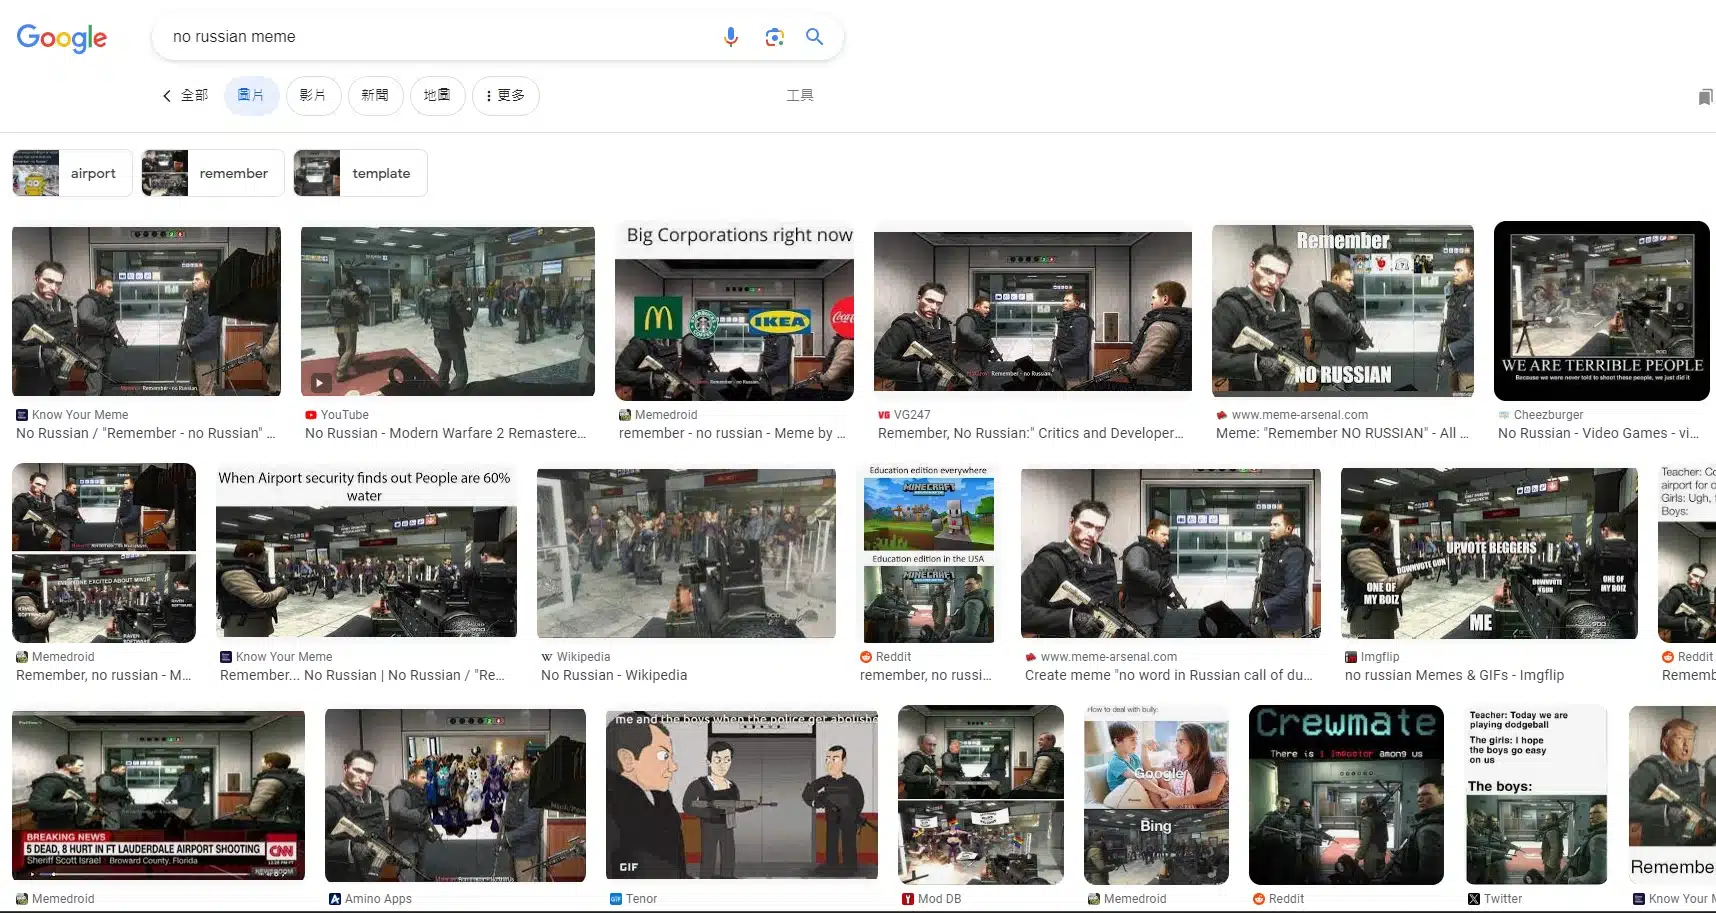
Task: Select the 地圖 maps tab
Action: (437, 96)
